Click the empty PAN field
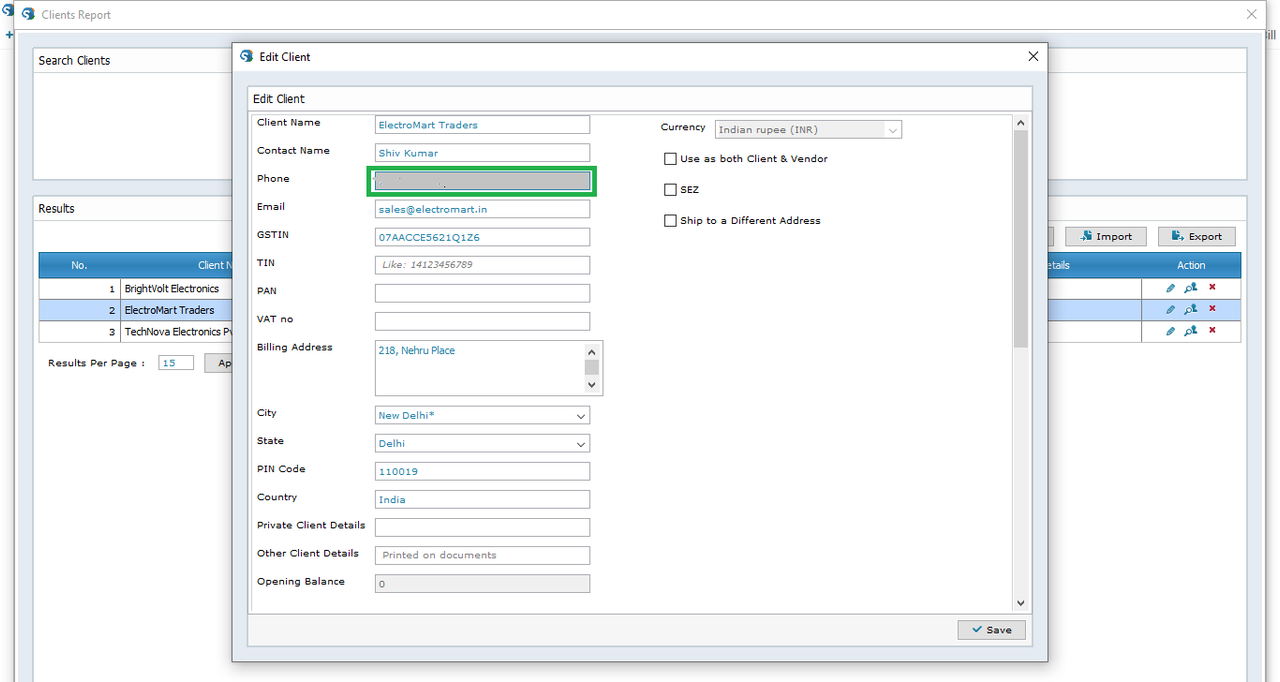The width and height of the screenshot is (1280, 682). coord(482,293)
